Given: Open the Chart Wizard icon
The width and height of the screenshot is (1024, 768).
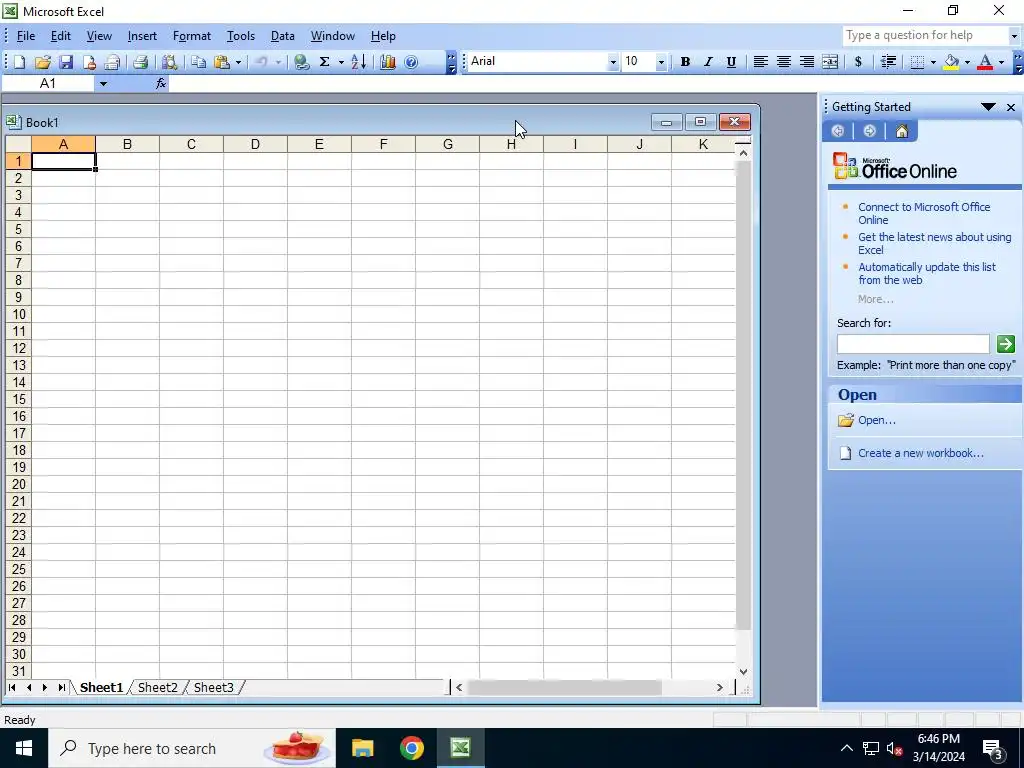Looking at the screenshot, I should pyautogui.click(x=388, y=62).
